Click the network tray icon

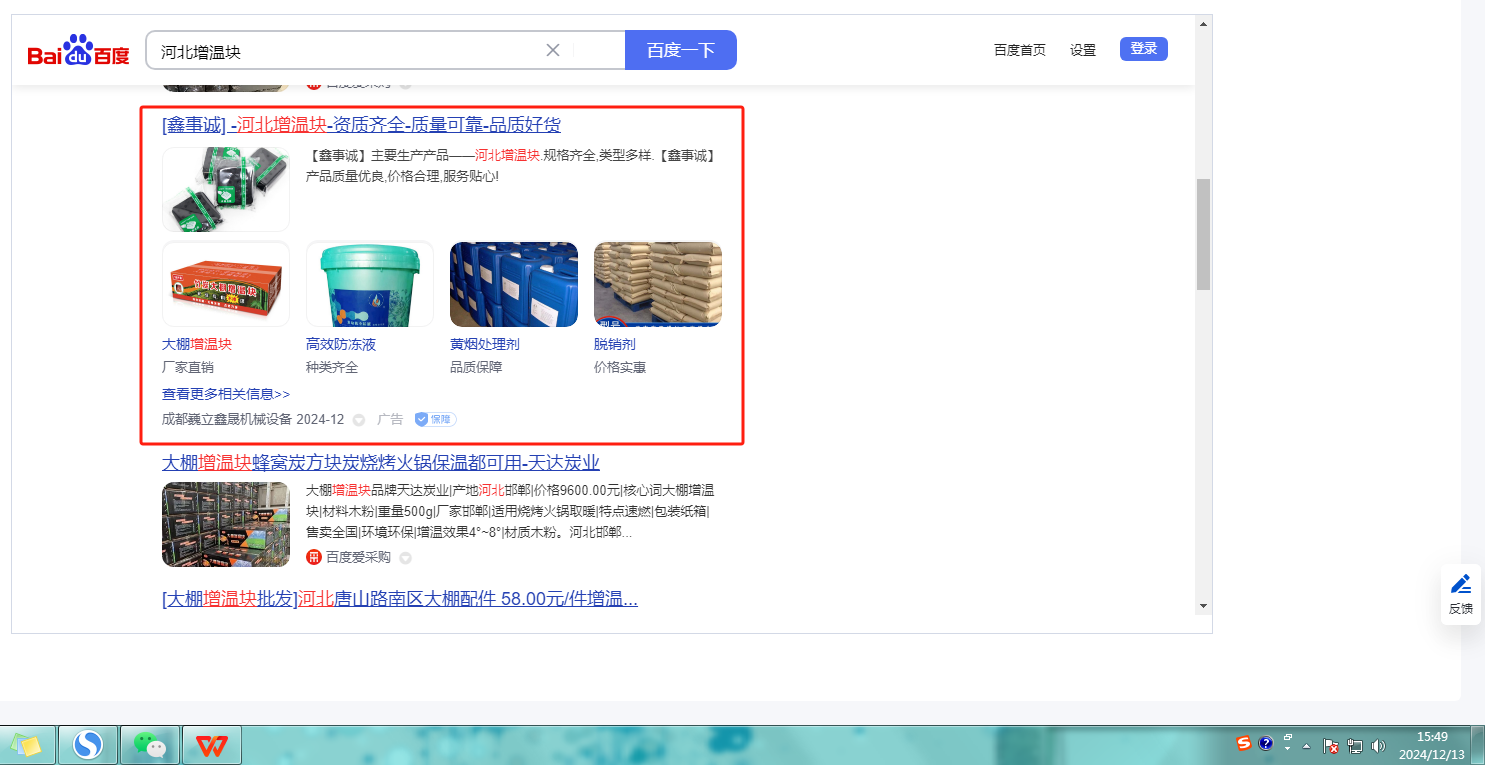[1355, 746]
